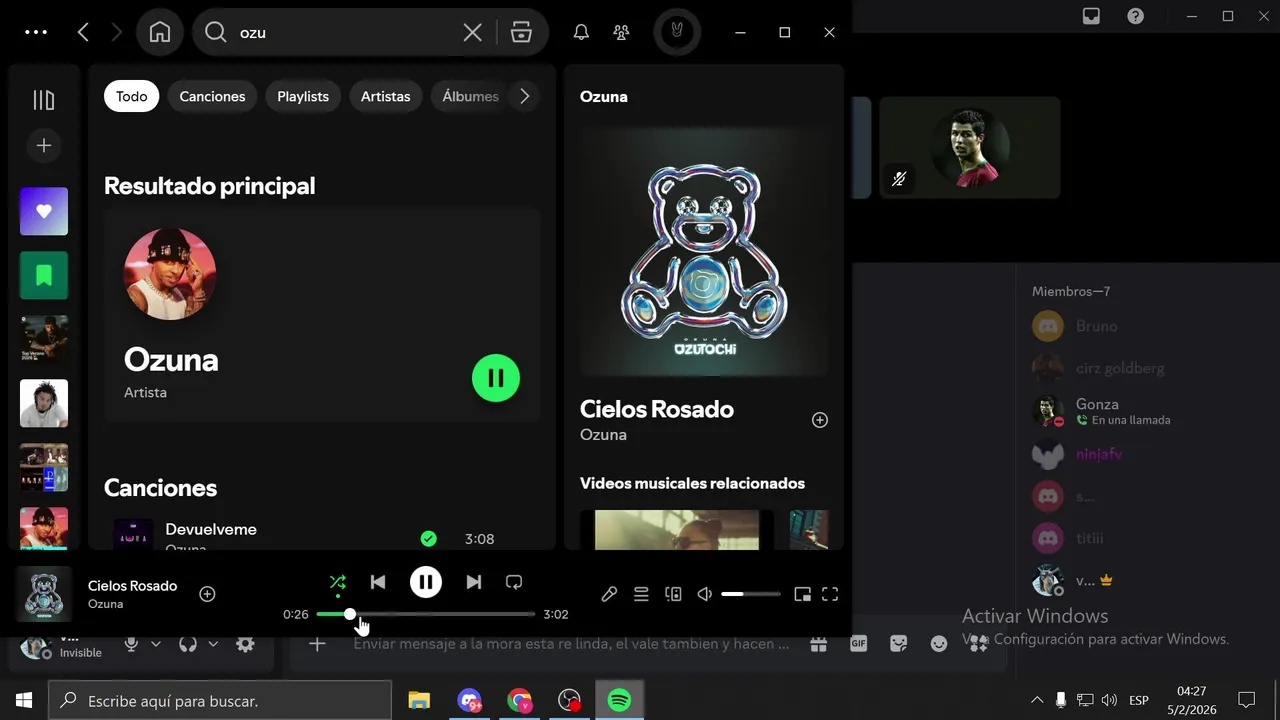
Task: Toggle Discord microphone mute
Action: [131, 645]
